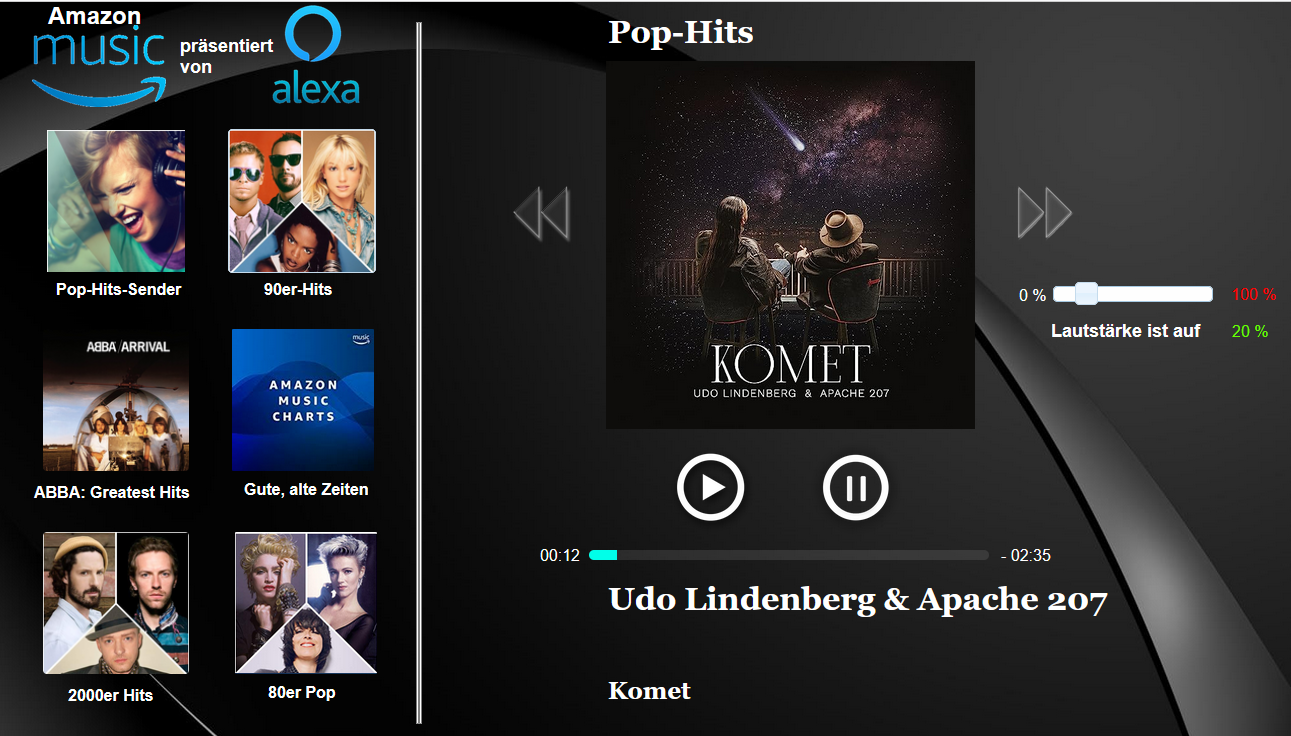Click the Gute, alte Zeiten label
The width and height of the screenshot is (1291, 736).
[x=306, y=490]
